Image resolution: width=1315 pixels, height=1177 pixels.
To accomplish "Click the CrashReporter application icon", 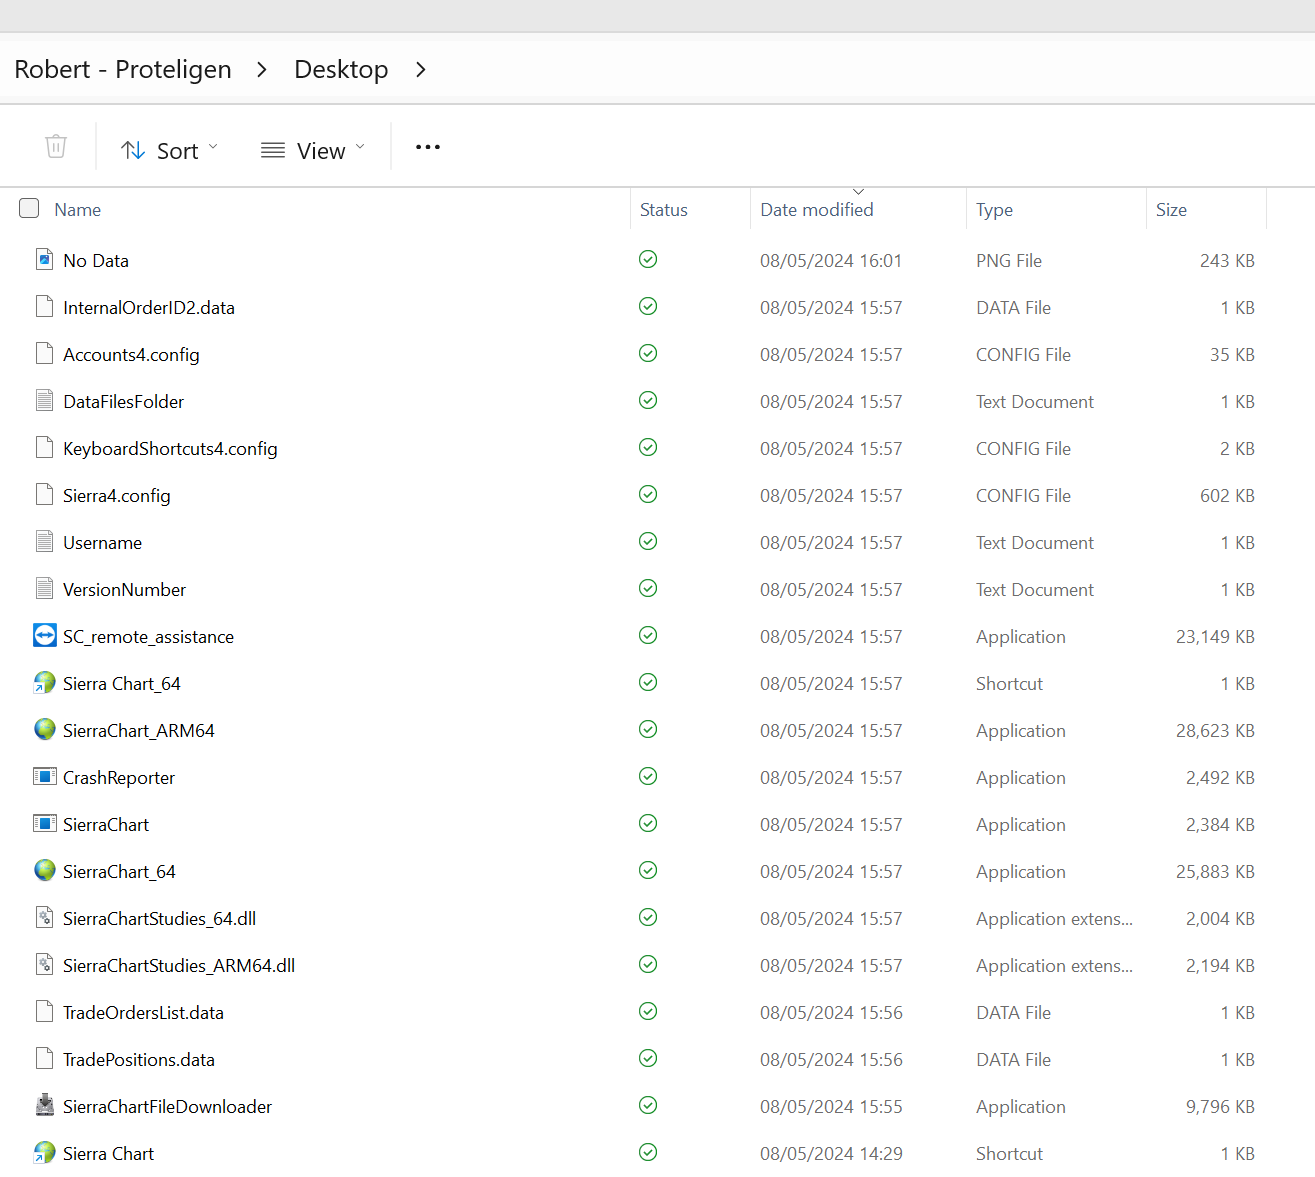I will tap(45, 777).
